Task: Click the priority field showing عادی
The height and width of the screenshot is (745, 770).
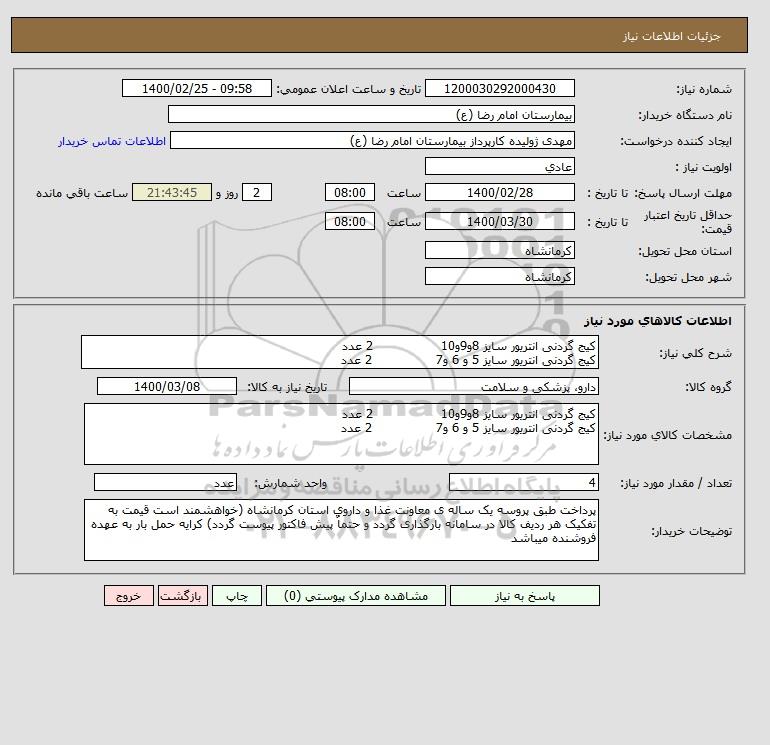Action: [499, 166]
